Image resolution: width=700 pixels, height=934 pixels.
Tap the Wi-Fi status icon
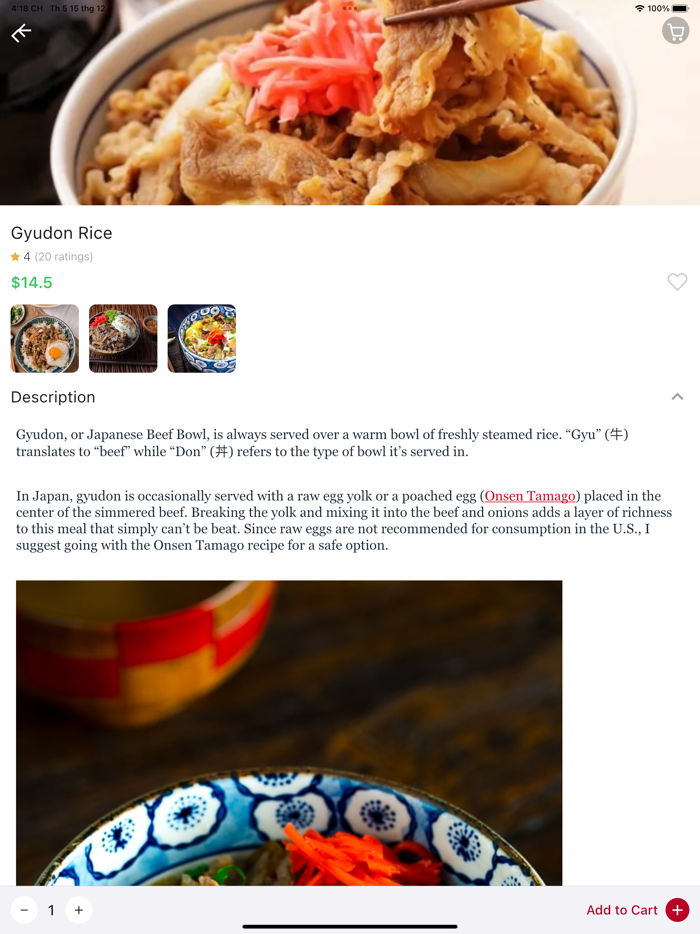[x=640, y=8]
